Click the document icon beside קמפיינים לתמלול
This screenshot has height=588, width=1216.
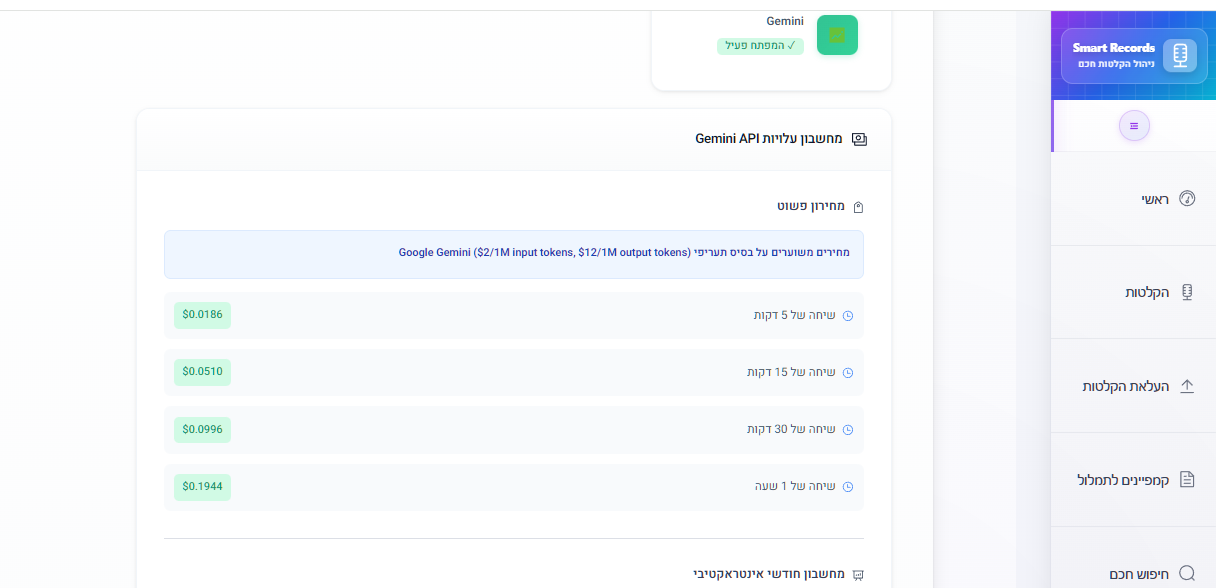(x=1187, y=479)
